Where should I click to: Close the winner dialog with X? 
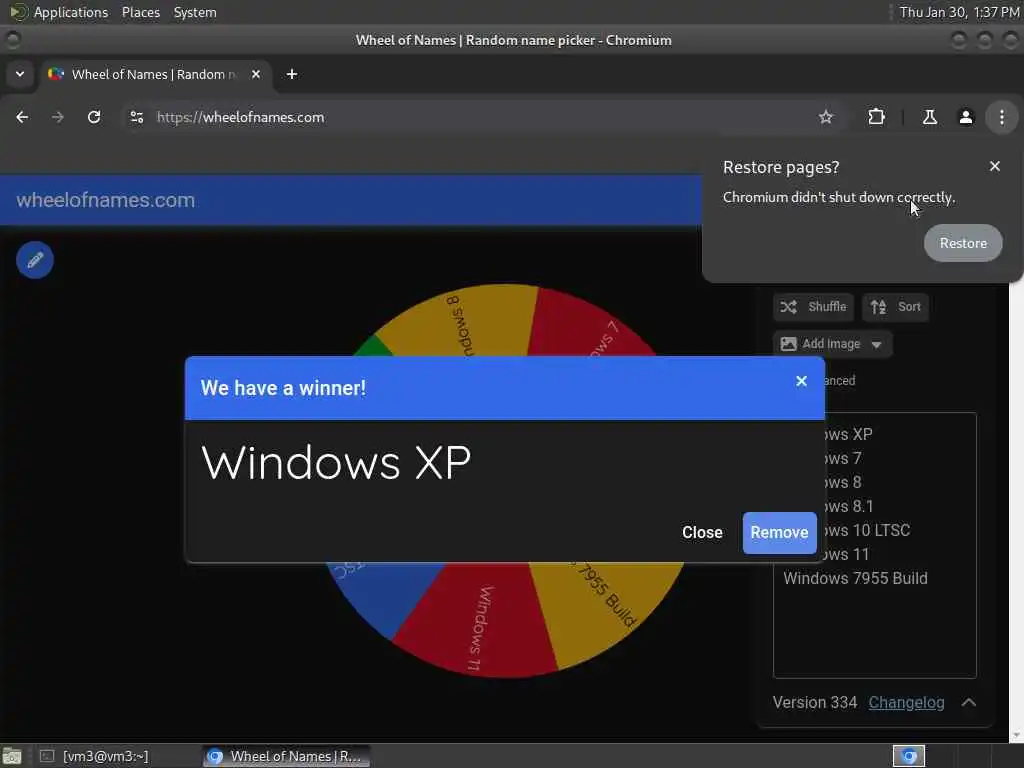801,381
